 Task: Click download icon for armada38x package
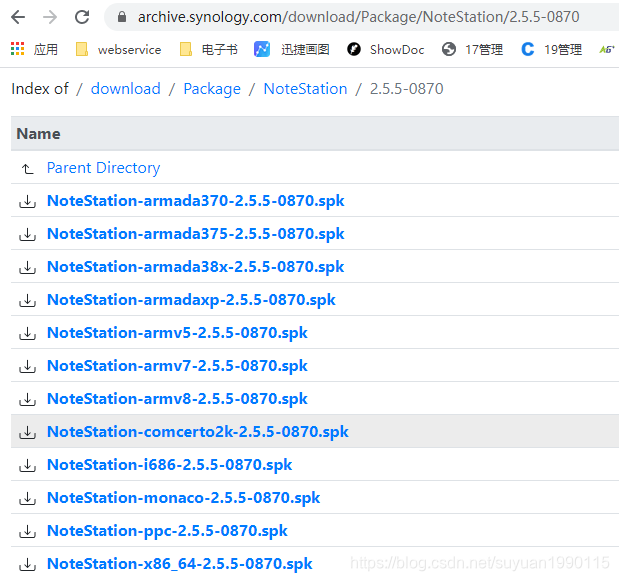pyautogui.click(x=27, y=268)
